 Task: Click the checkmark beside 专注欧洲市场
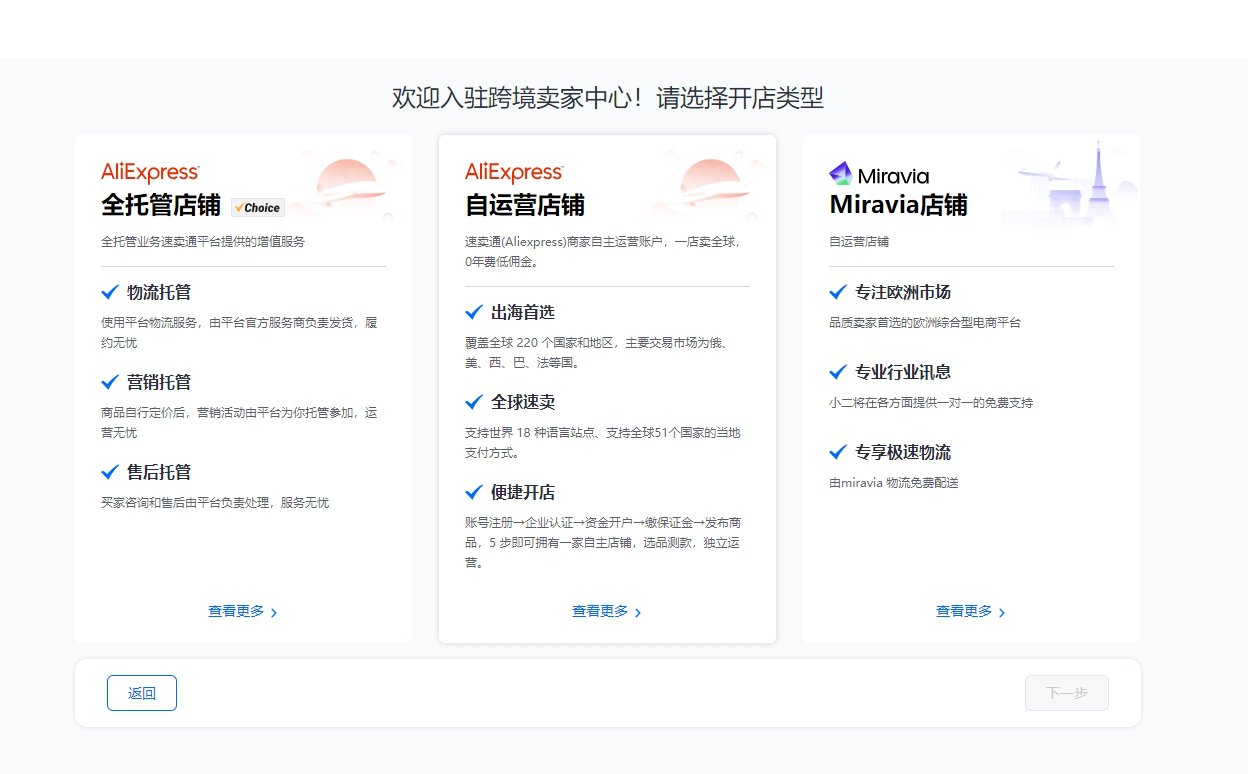click(838, 292)
